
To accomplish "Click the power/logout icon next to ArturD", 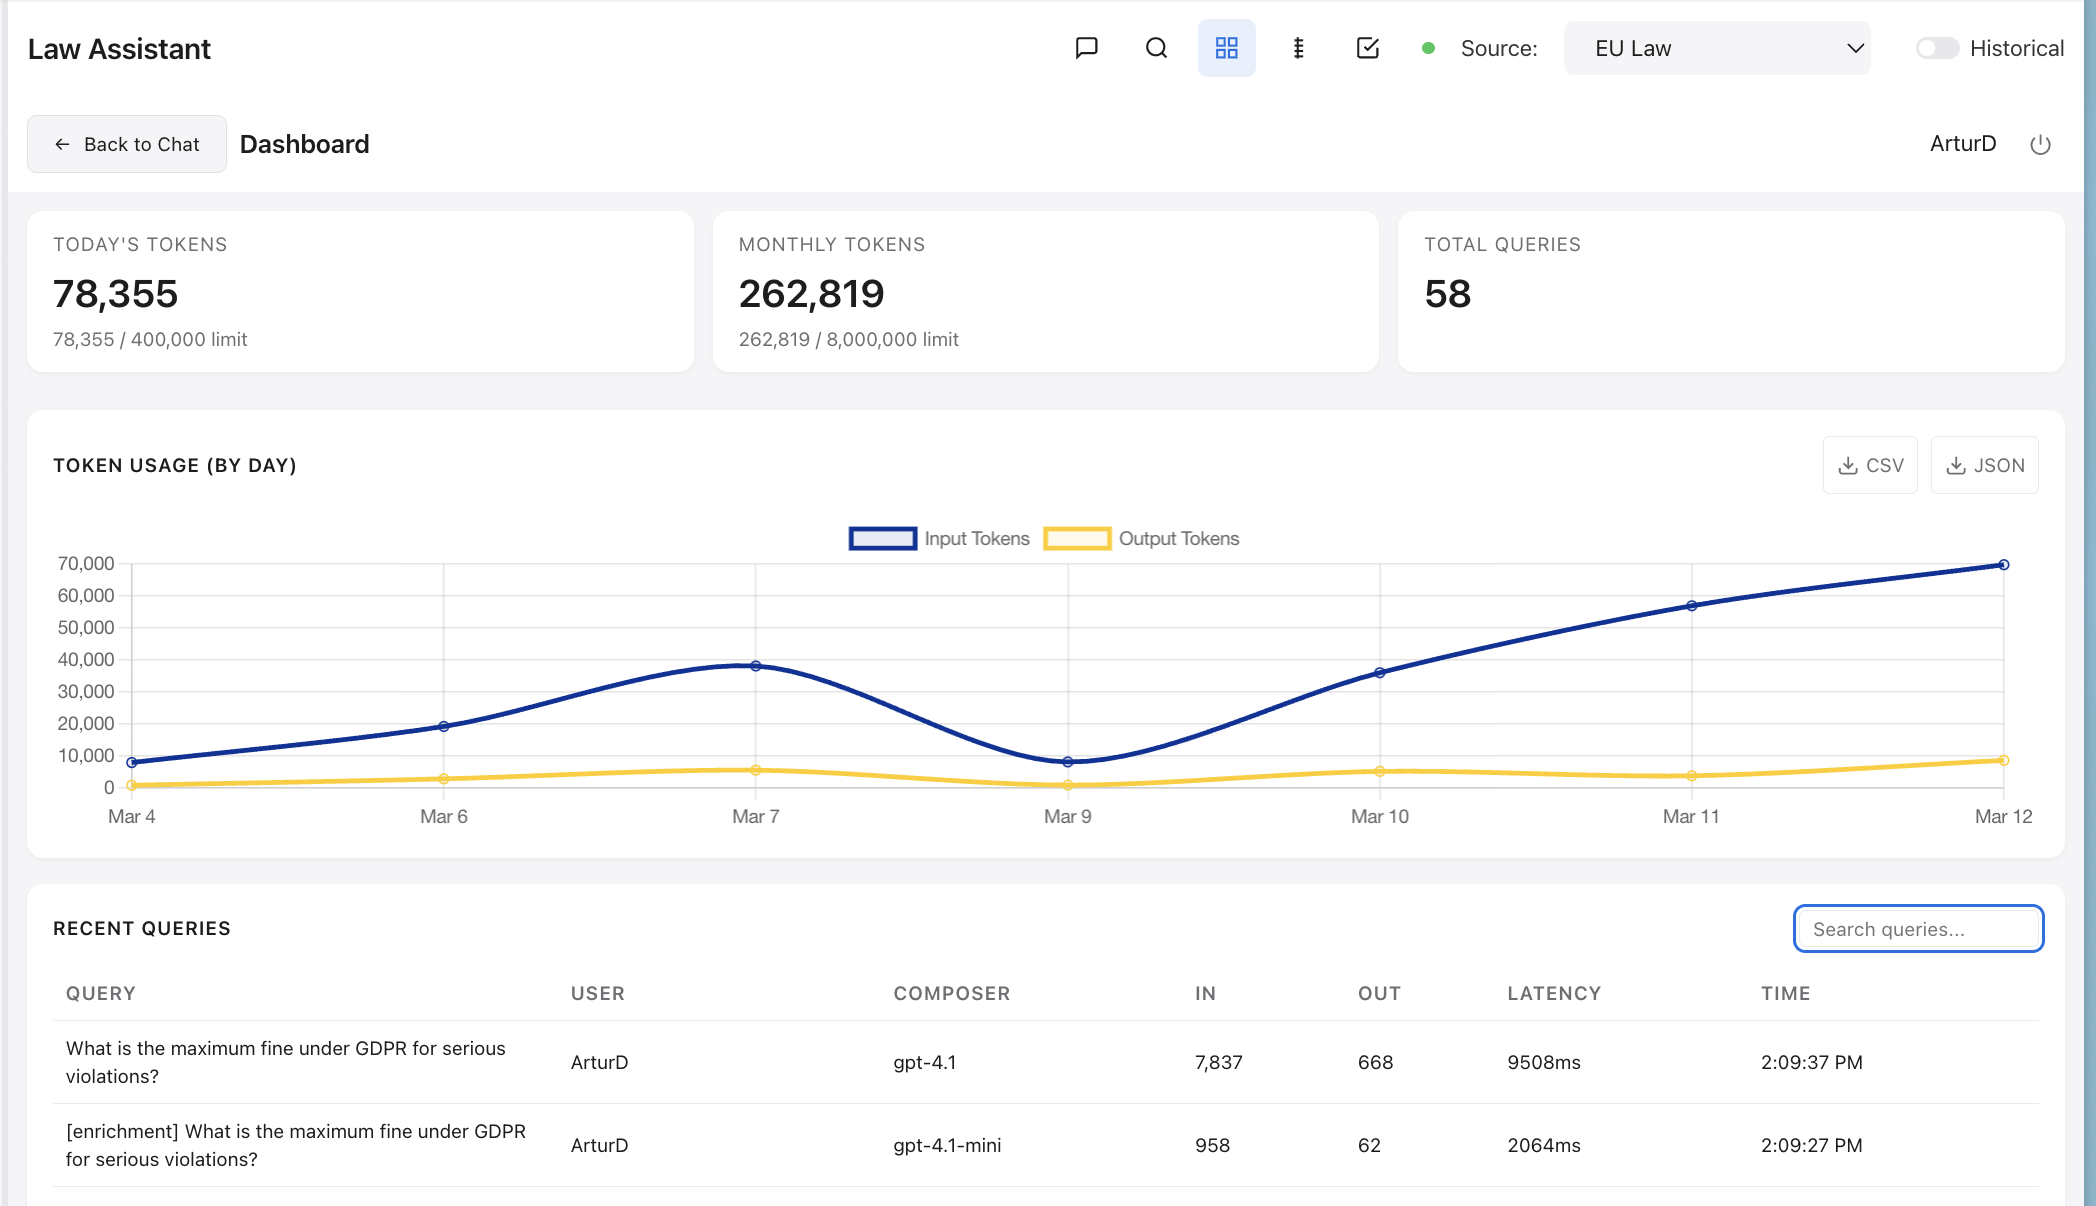I will [2040, 144].
